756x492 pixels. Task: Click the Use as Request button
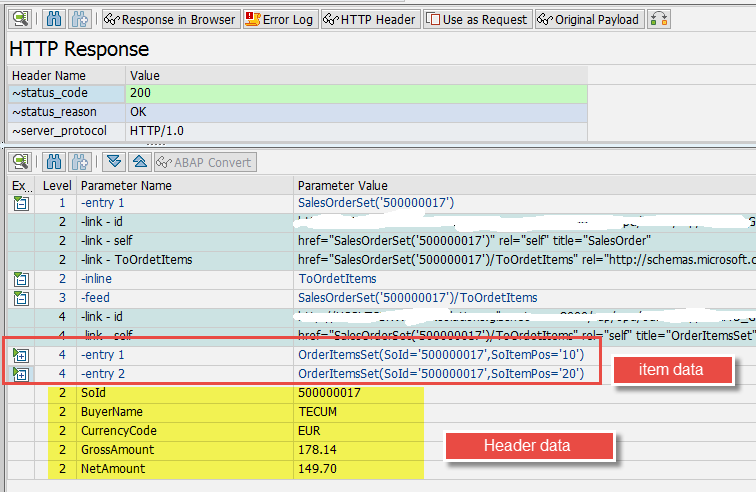click(x=476, y=19)
